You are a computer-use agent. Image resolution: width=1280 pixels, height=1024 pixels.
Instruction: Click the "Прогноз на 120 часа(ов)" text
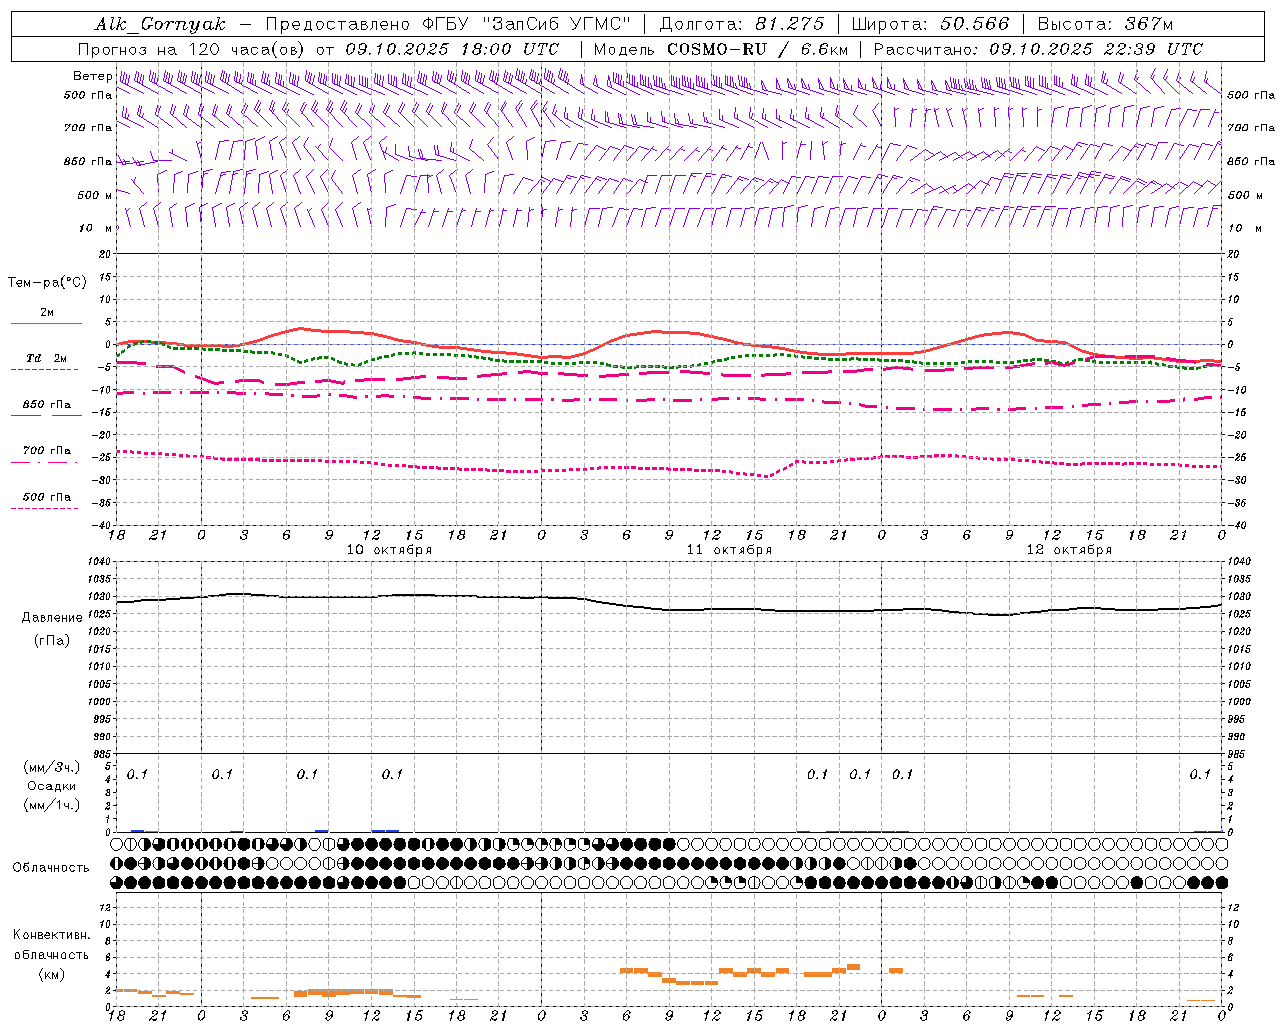(x=192, y=49)
